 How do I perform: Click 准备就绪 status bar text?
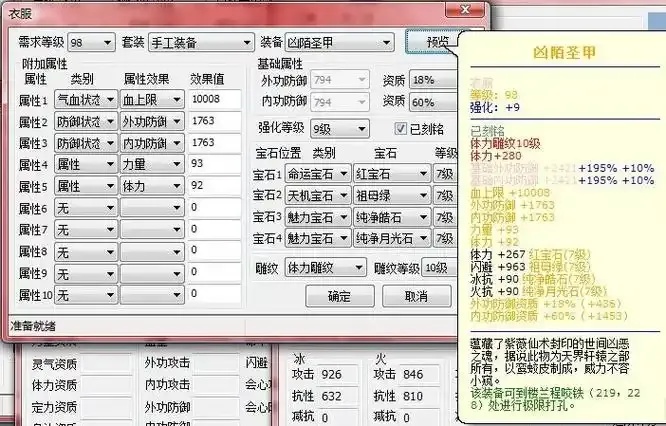[33, 326]
